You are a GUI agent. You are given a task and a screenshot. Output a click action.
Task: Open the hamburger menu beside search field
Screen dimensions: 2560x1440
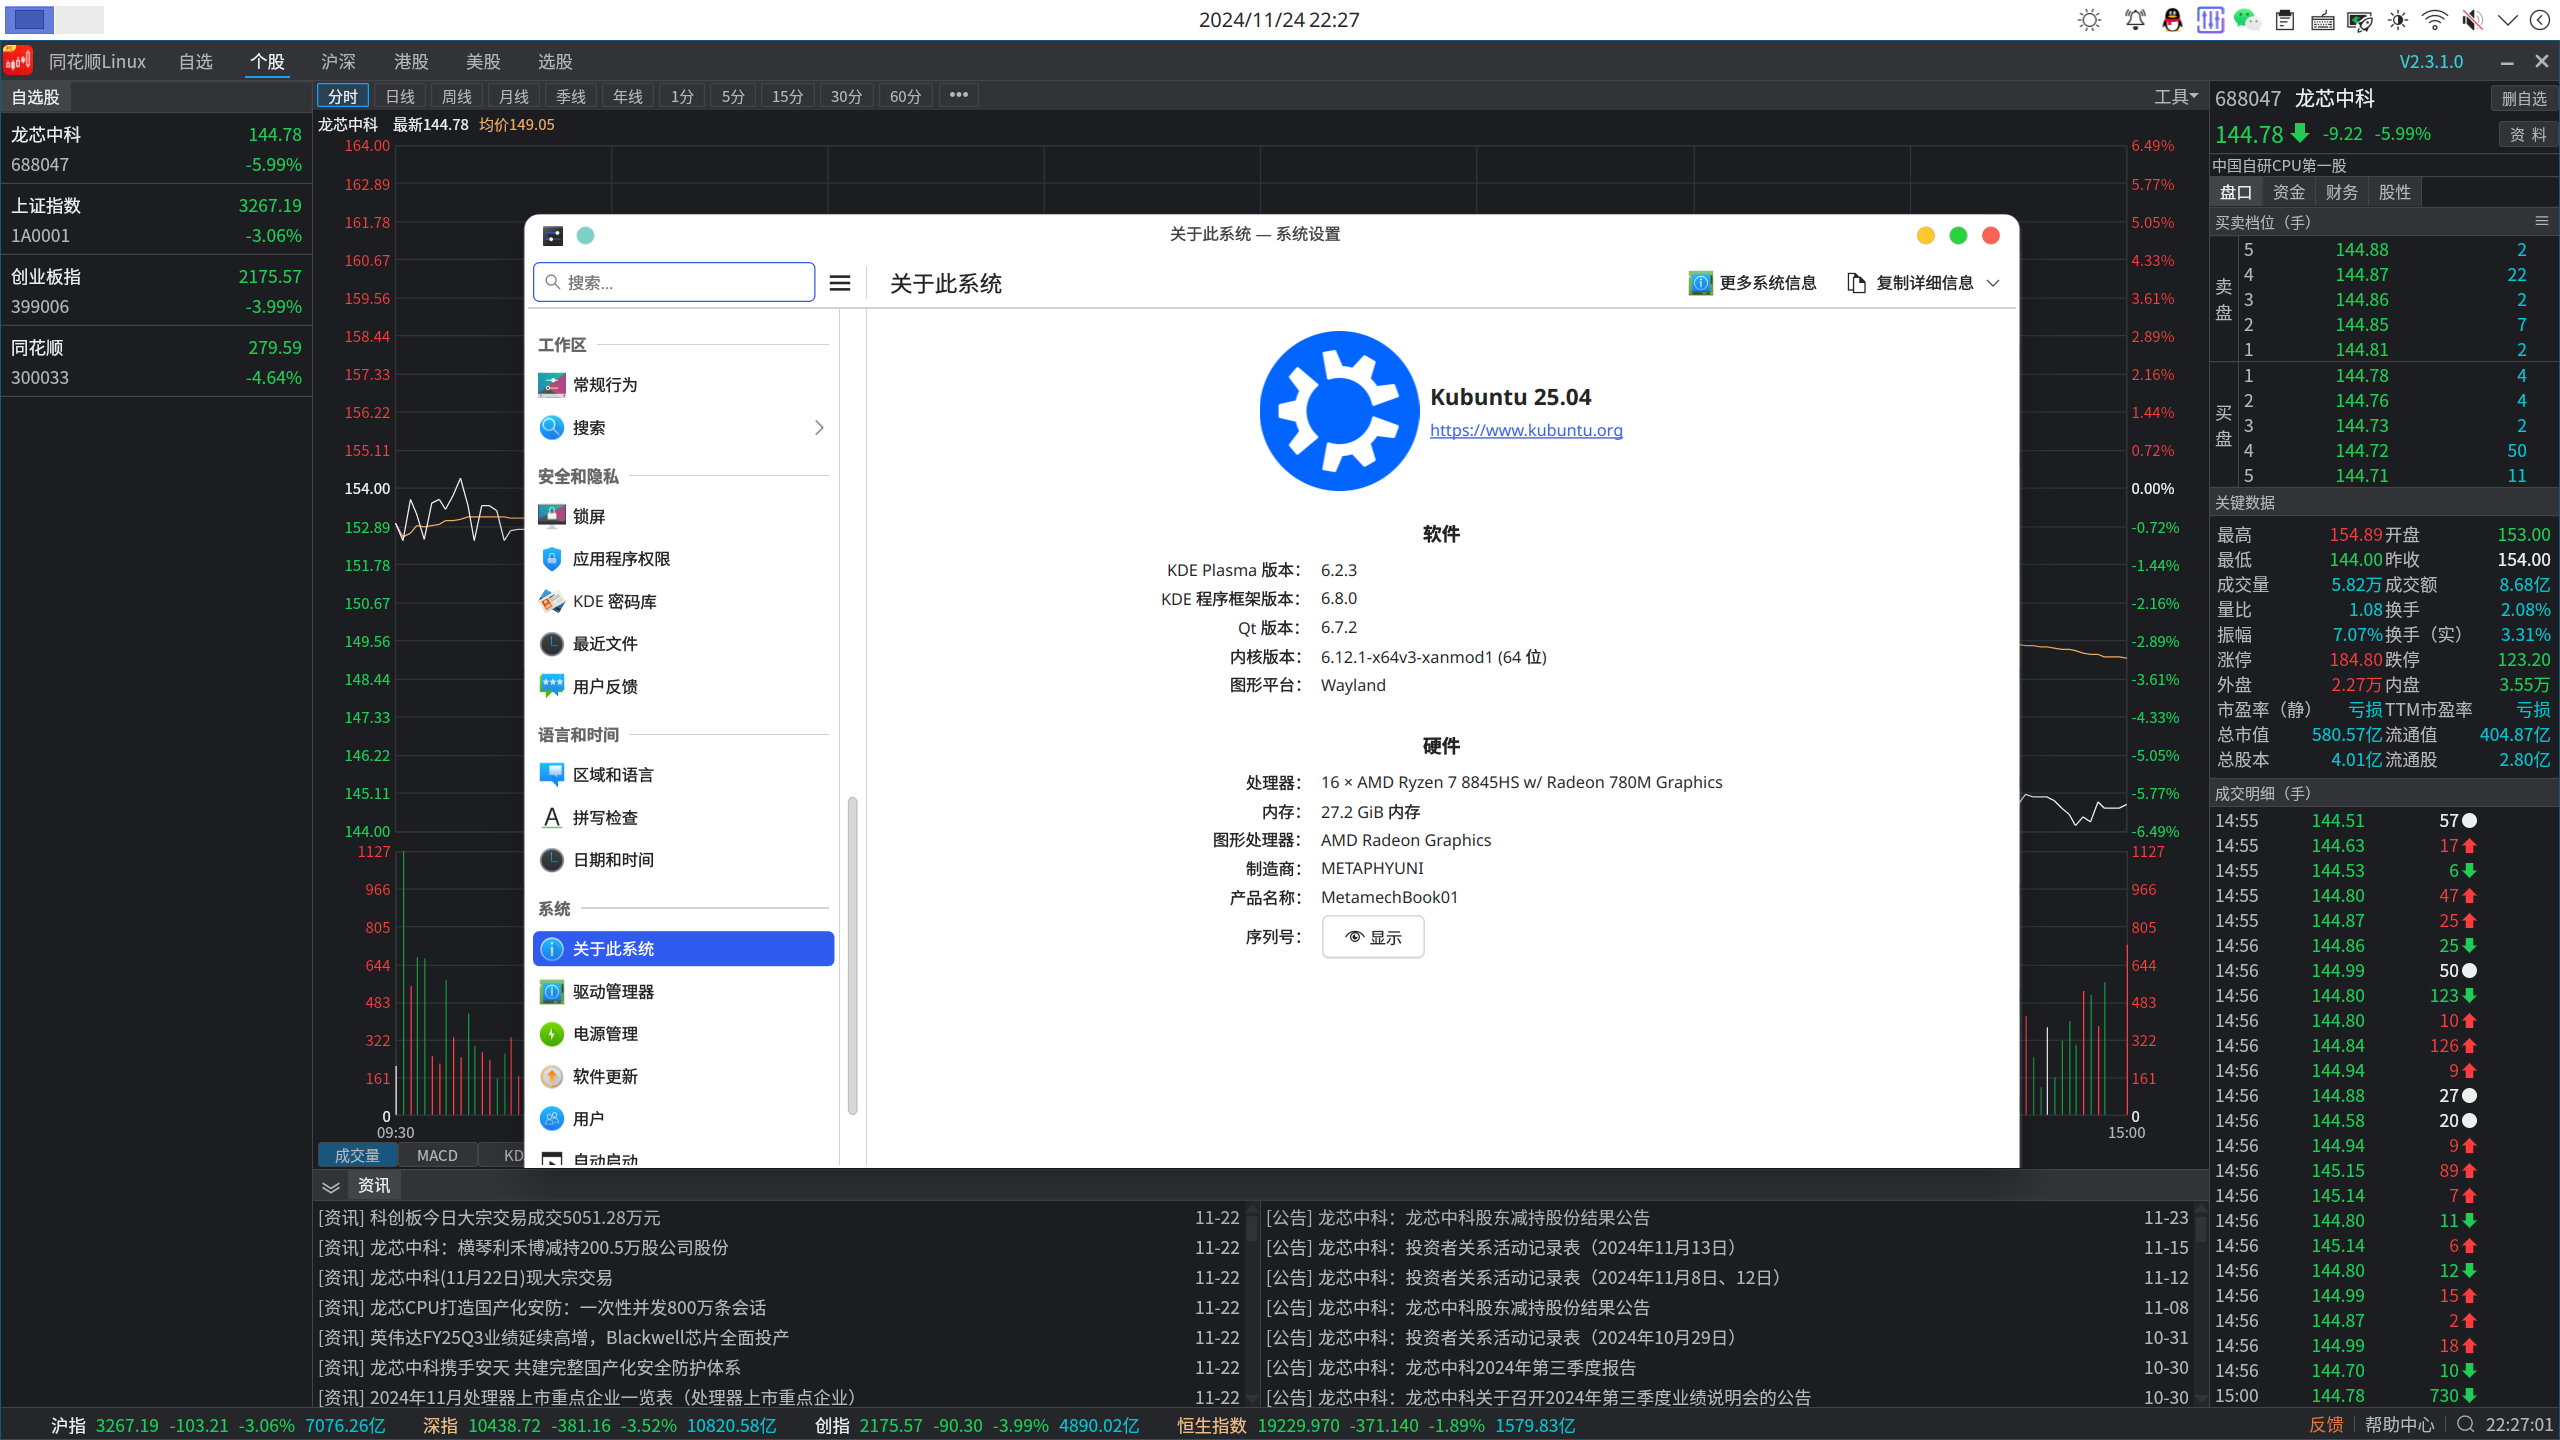(840, 283)
